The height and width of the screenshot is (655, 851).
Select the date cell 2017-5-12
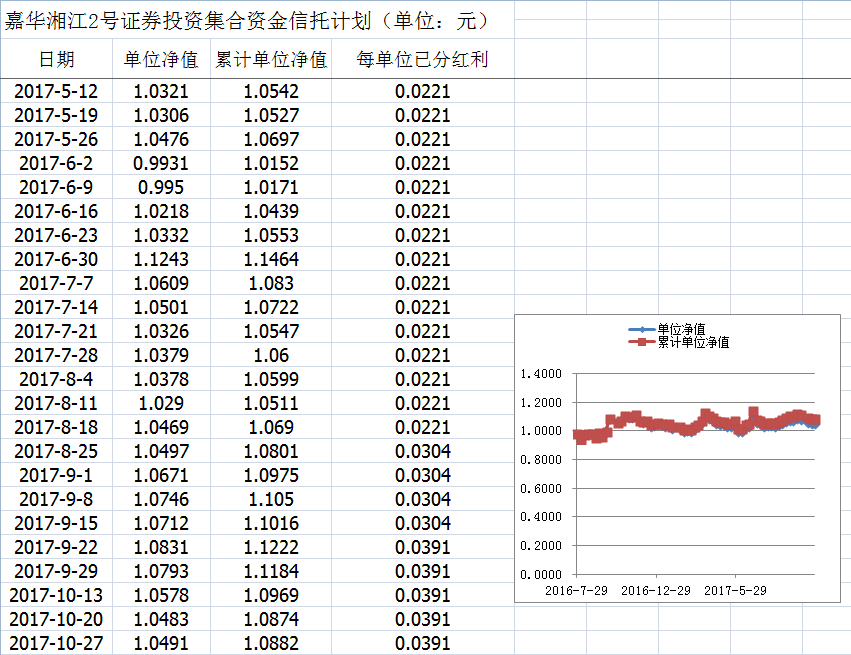click(x=56, y=91)
